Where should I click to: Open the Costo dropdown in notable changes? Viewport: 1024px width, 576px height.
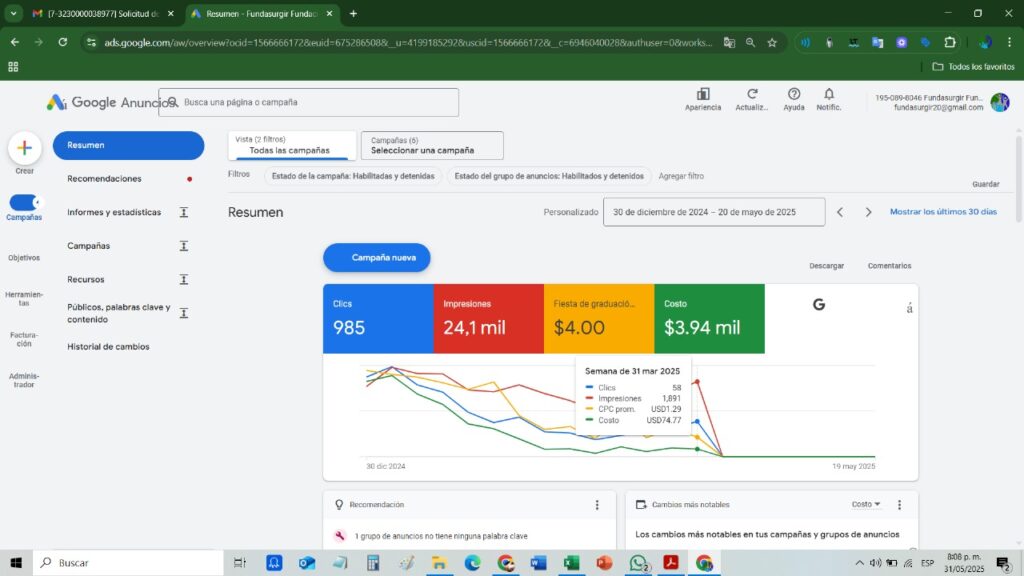click(866, 505)
